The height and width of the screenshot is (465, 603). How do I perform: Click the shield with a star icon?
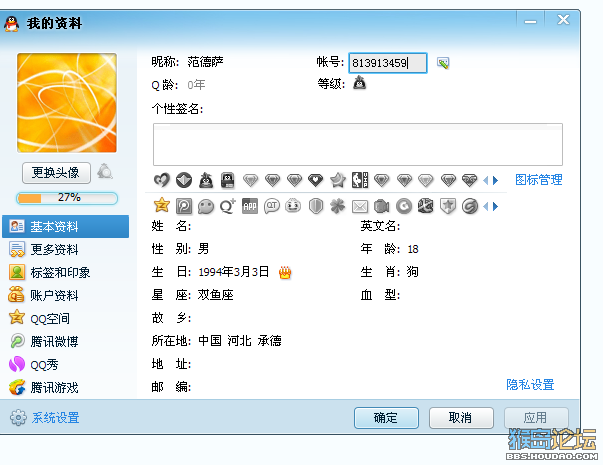448,206
